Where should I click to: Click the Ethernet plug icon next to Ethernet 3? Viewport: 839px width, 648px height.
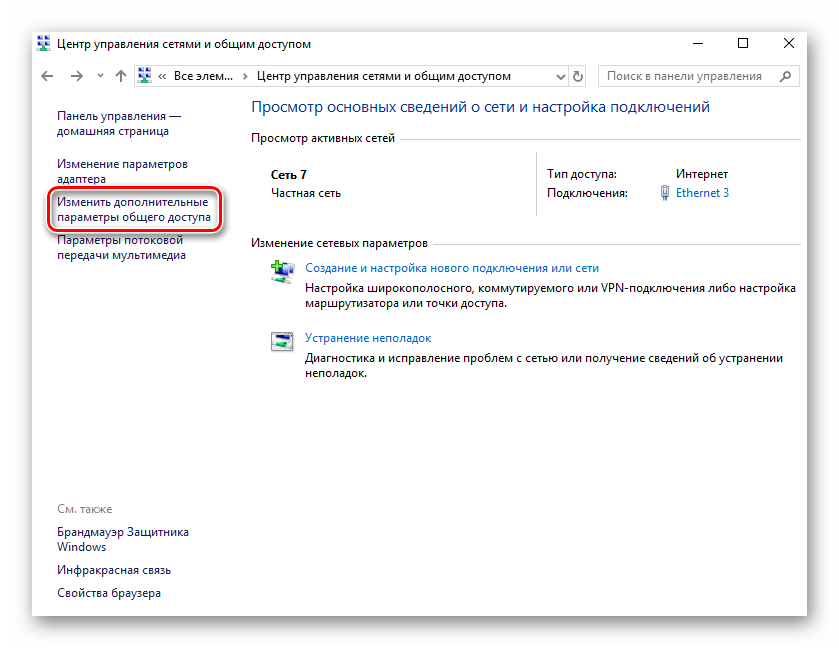click(665, 193)
